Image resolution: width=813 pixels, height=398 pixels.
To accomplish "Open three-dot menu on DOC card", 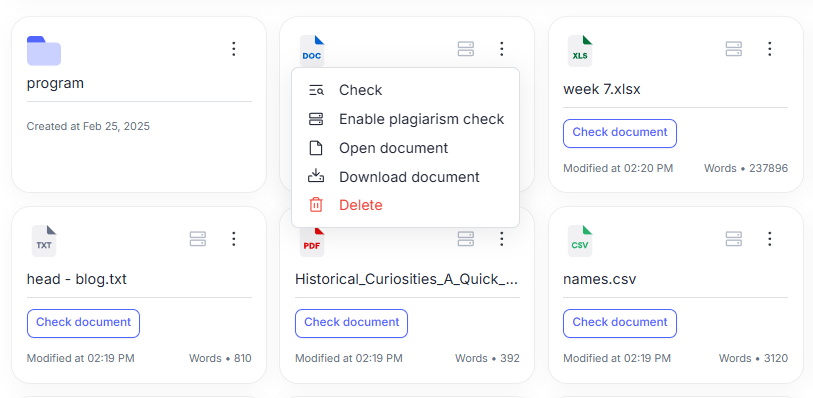I will [x=501, y=49].
